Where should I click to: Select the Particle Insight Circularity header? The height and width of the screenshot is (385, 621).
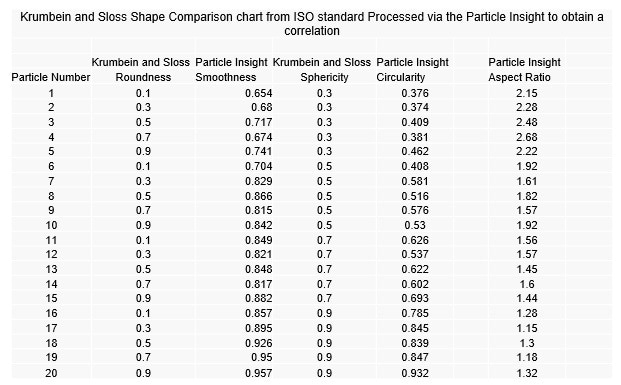pyautogui.click(x=412, y=70)
